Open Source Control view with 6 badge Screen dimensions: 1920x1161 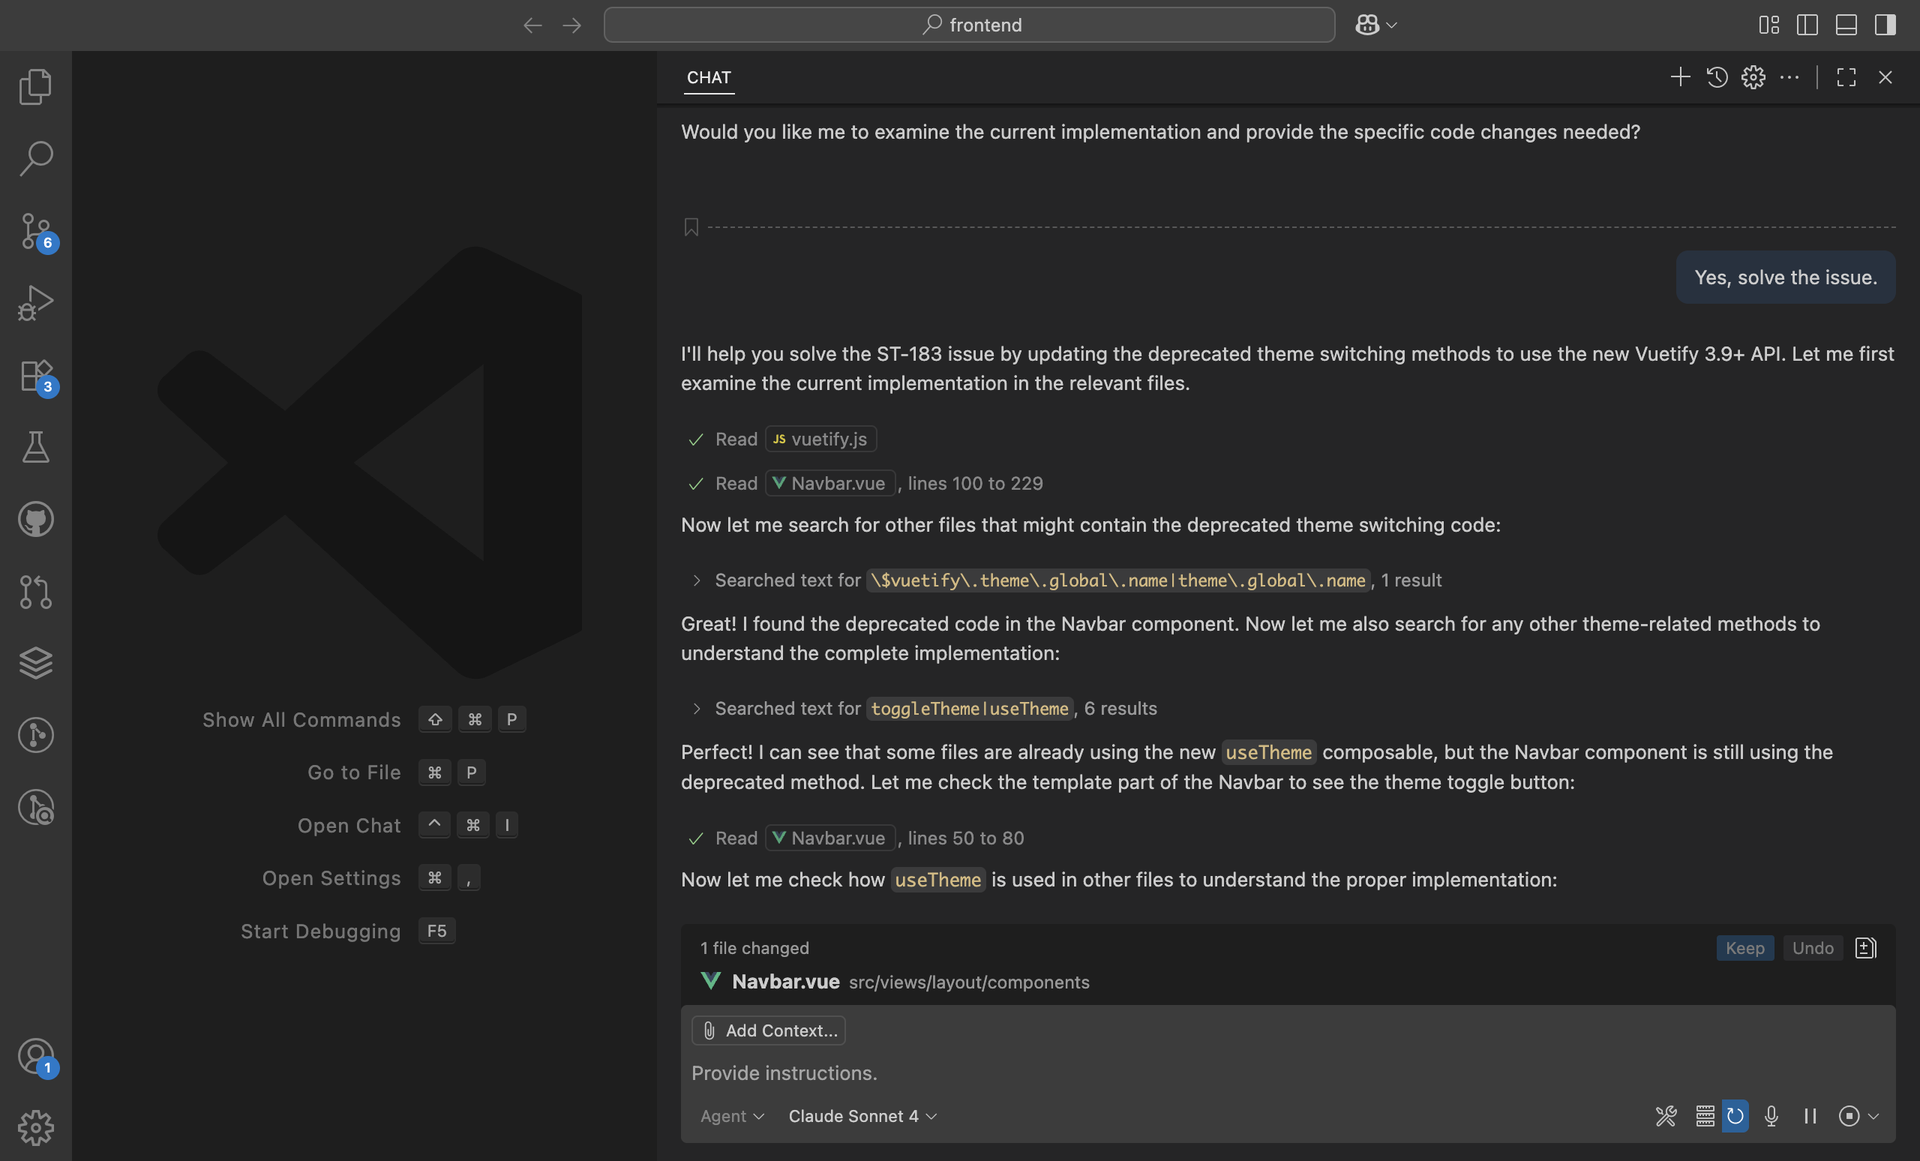tap(36, 231)
